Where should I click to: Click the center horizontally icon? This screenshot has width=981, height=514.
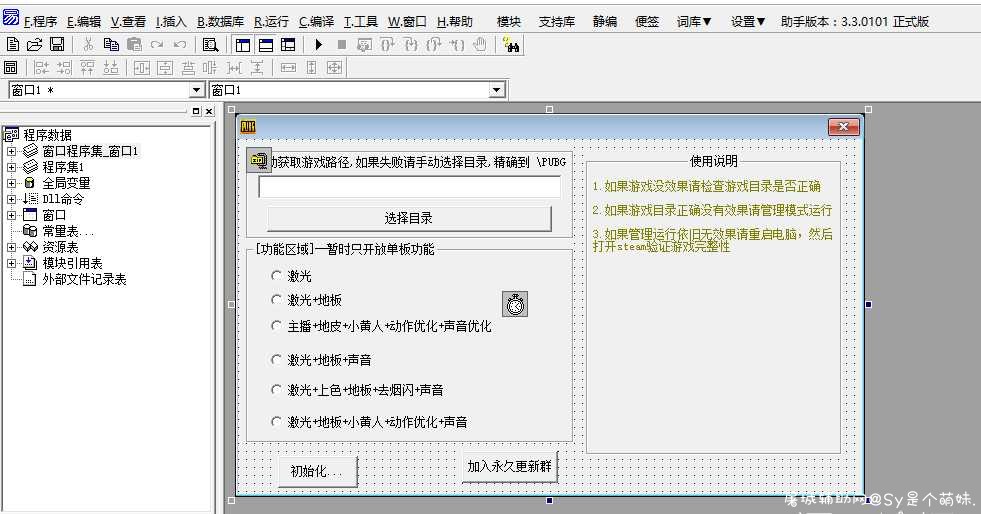point(142,68)
